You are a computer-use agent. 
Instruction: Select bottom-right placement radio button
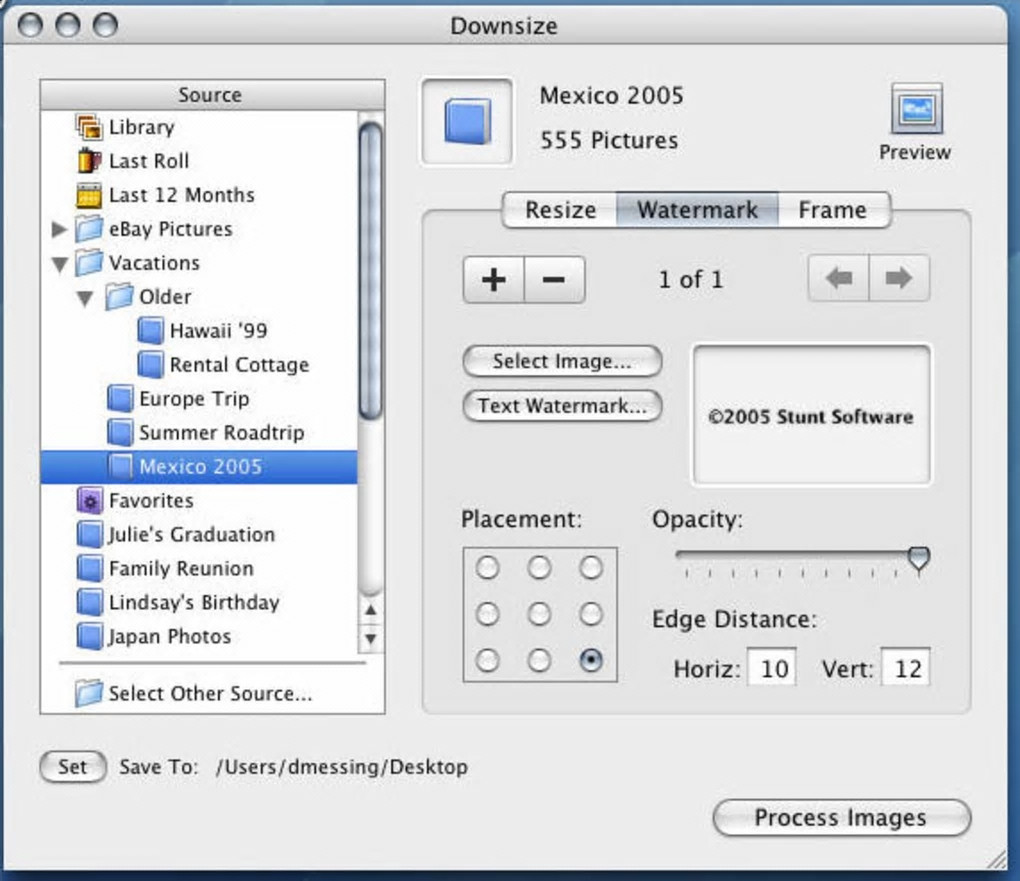tap(591, 660)
